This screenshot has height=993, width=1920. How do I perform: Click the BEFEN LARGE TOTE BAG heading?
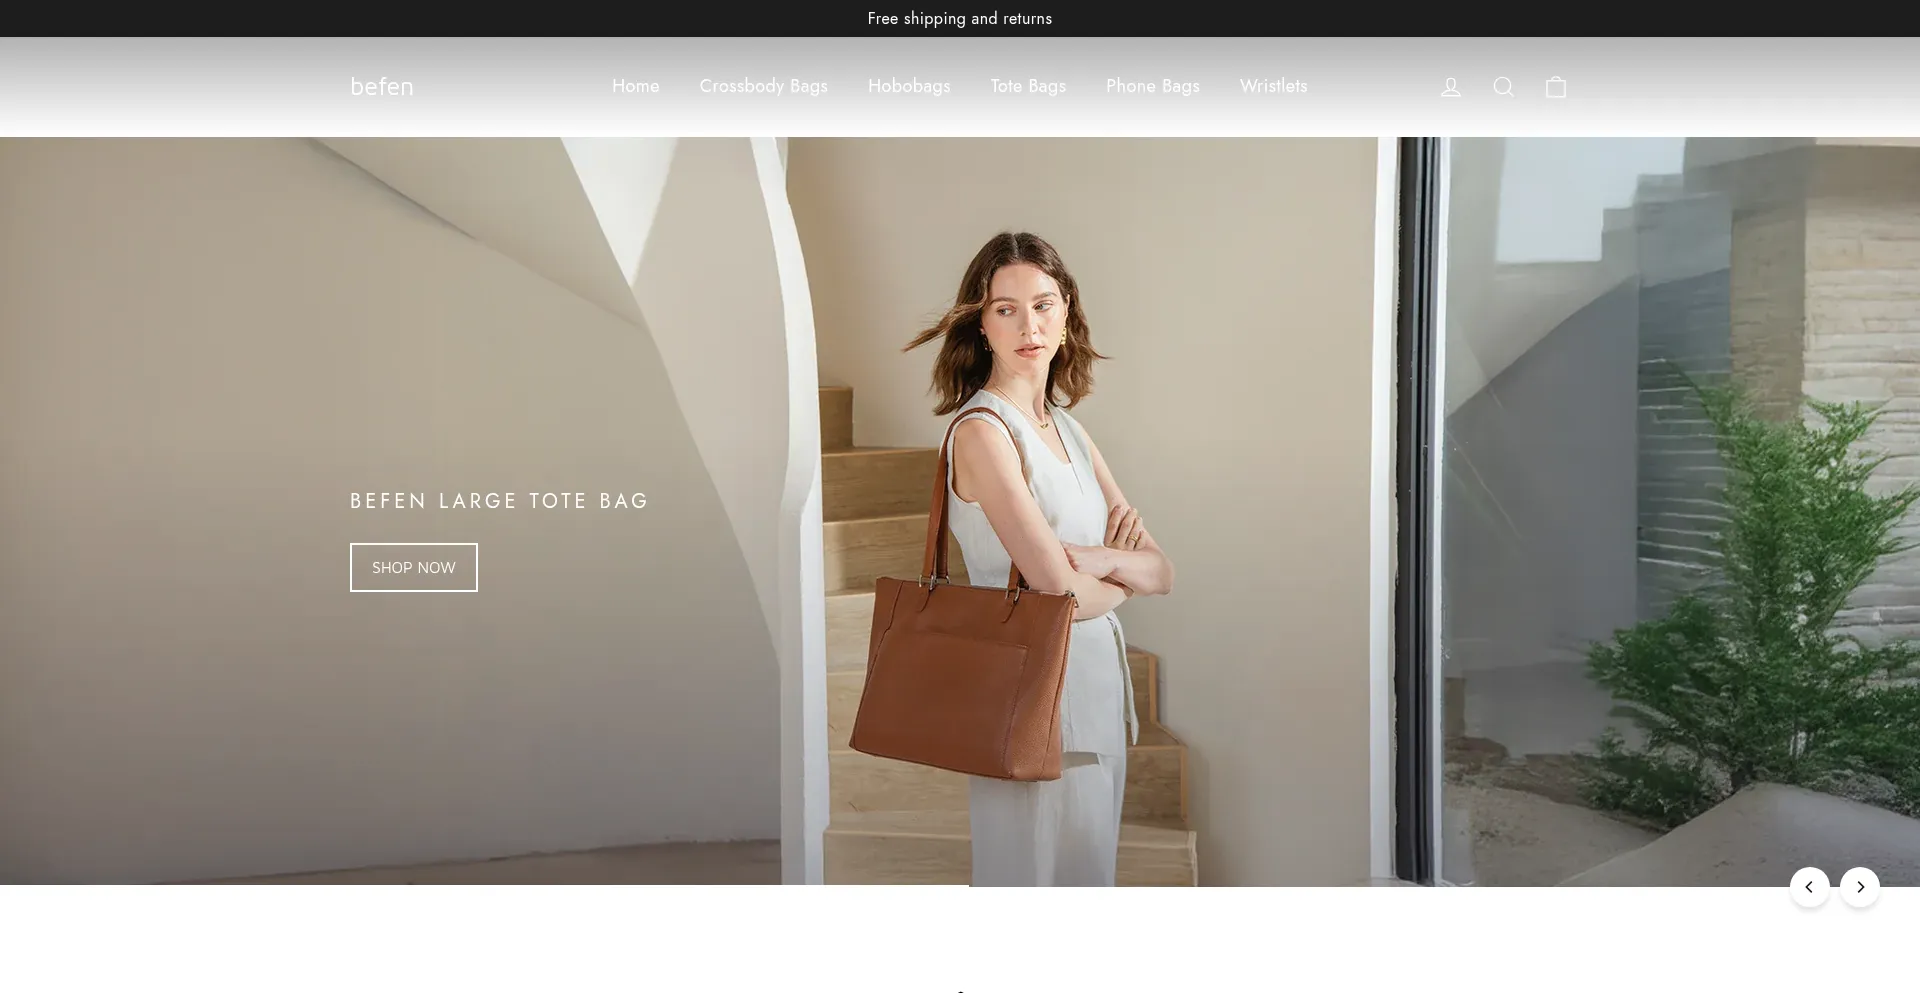(500, 501)
